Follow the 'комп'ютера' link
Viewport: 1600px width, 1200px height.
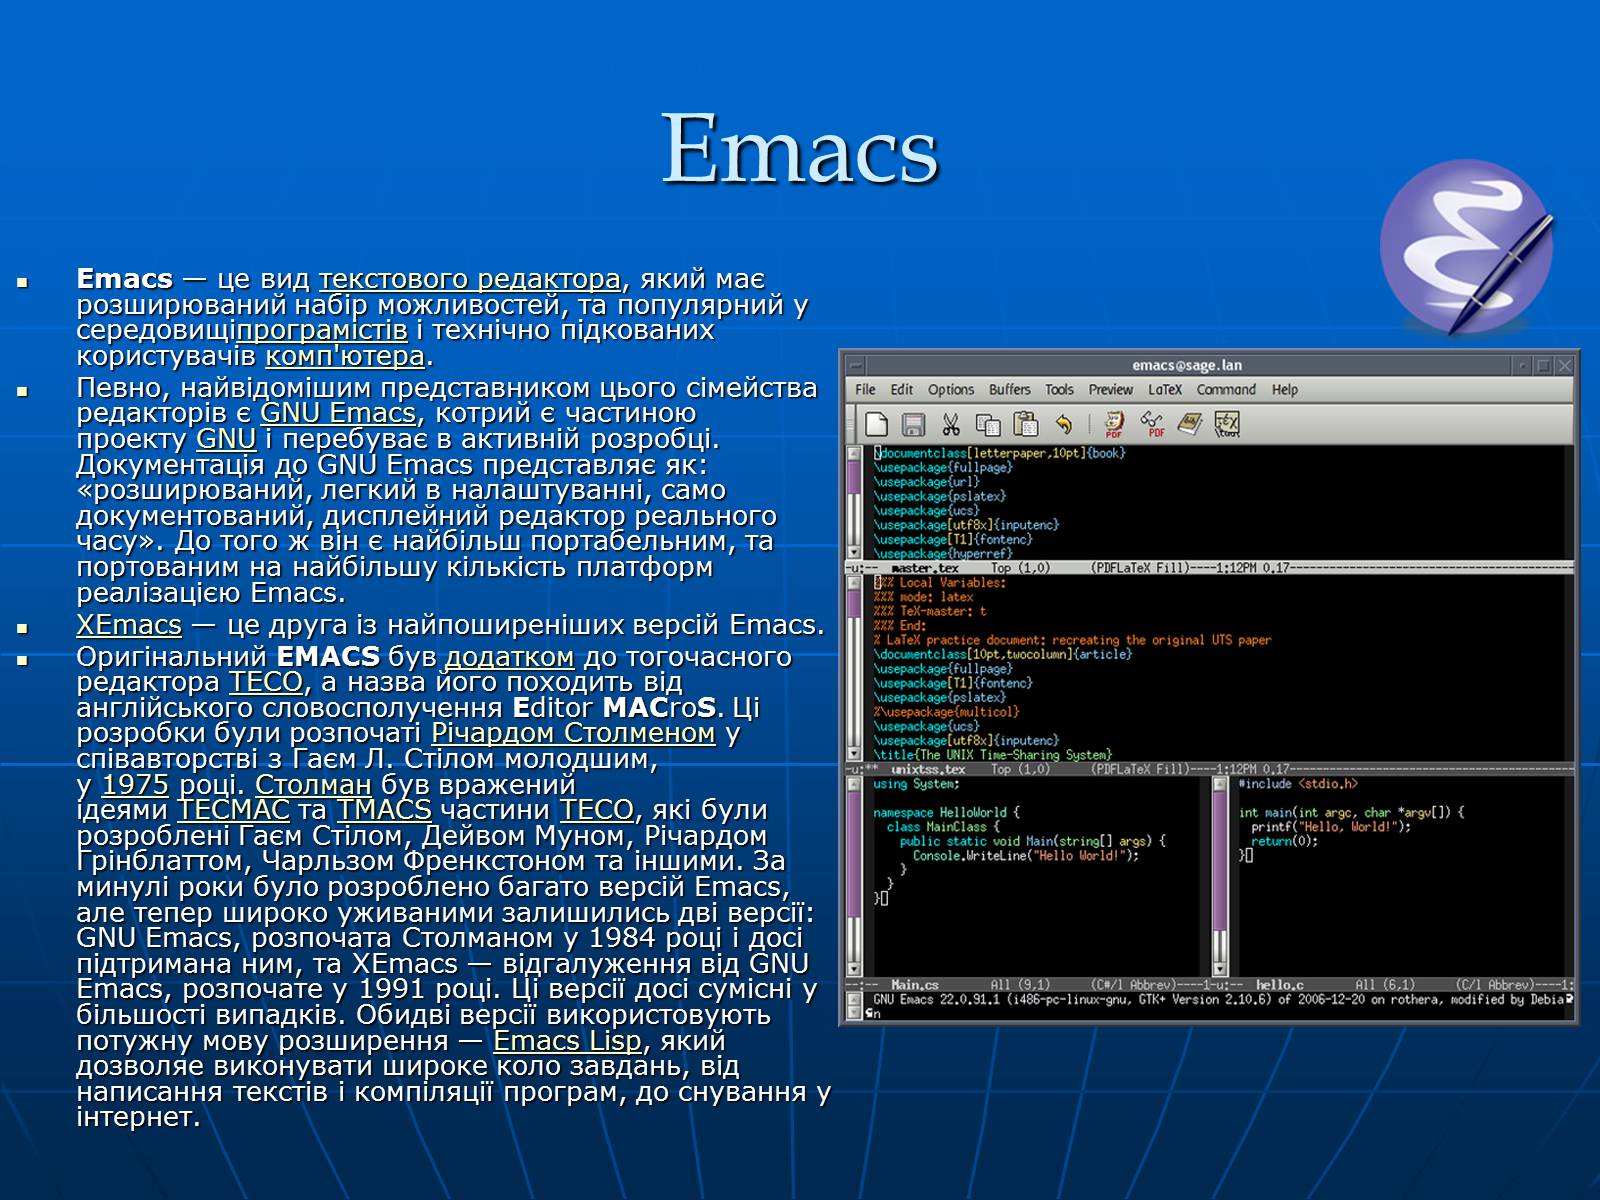click(x=345, y=356)
